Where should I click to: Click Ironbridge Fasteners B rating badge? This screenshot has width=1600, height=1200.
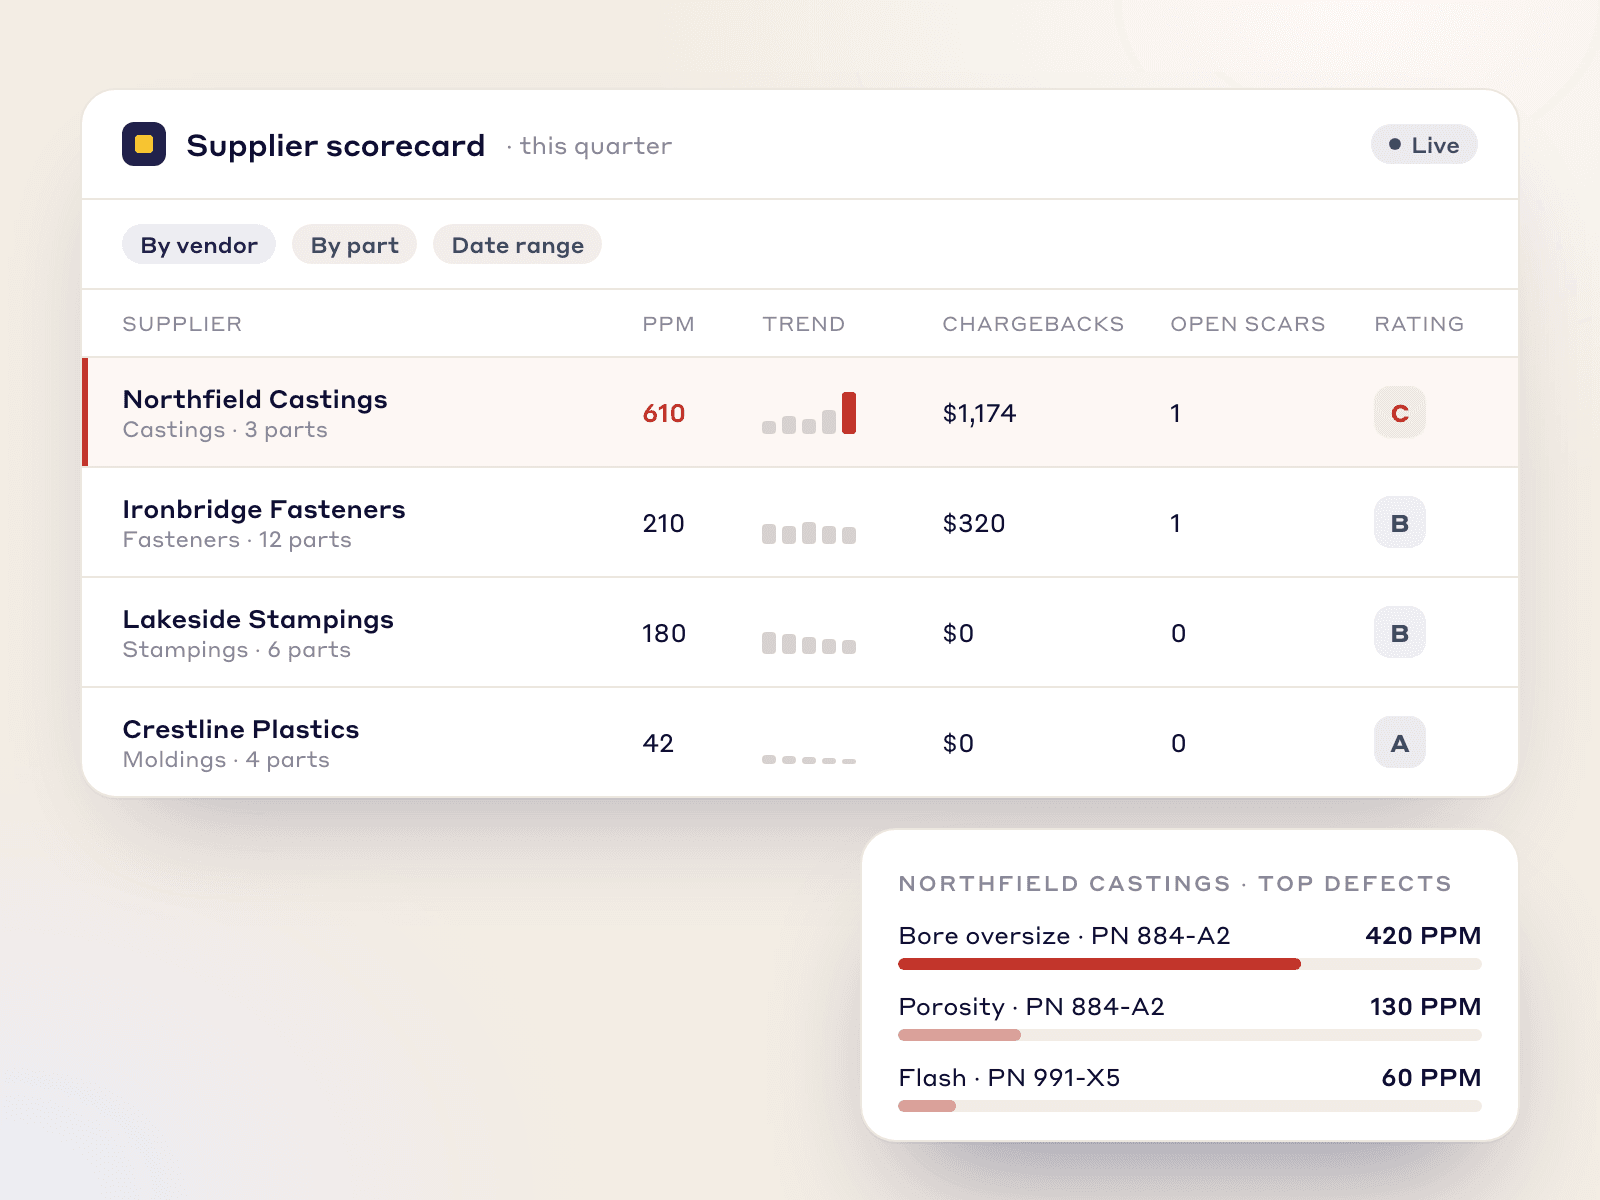pos(1400,523)
